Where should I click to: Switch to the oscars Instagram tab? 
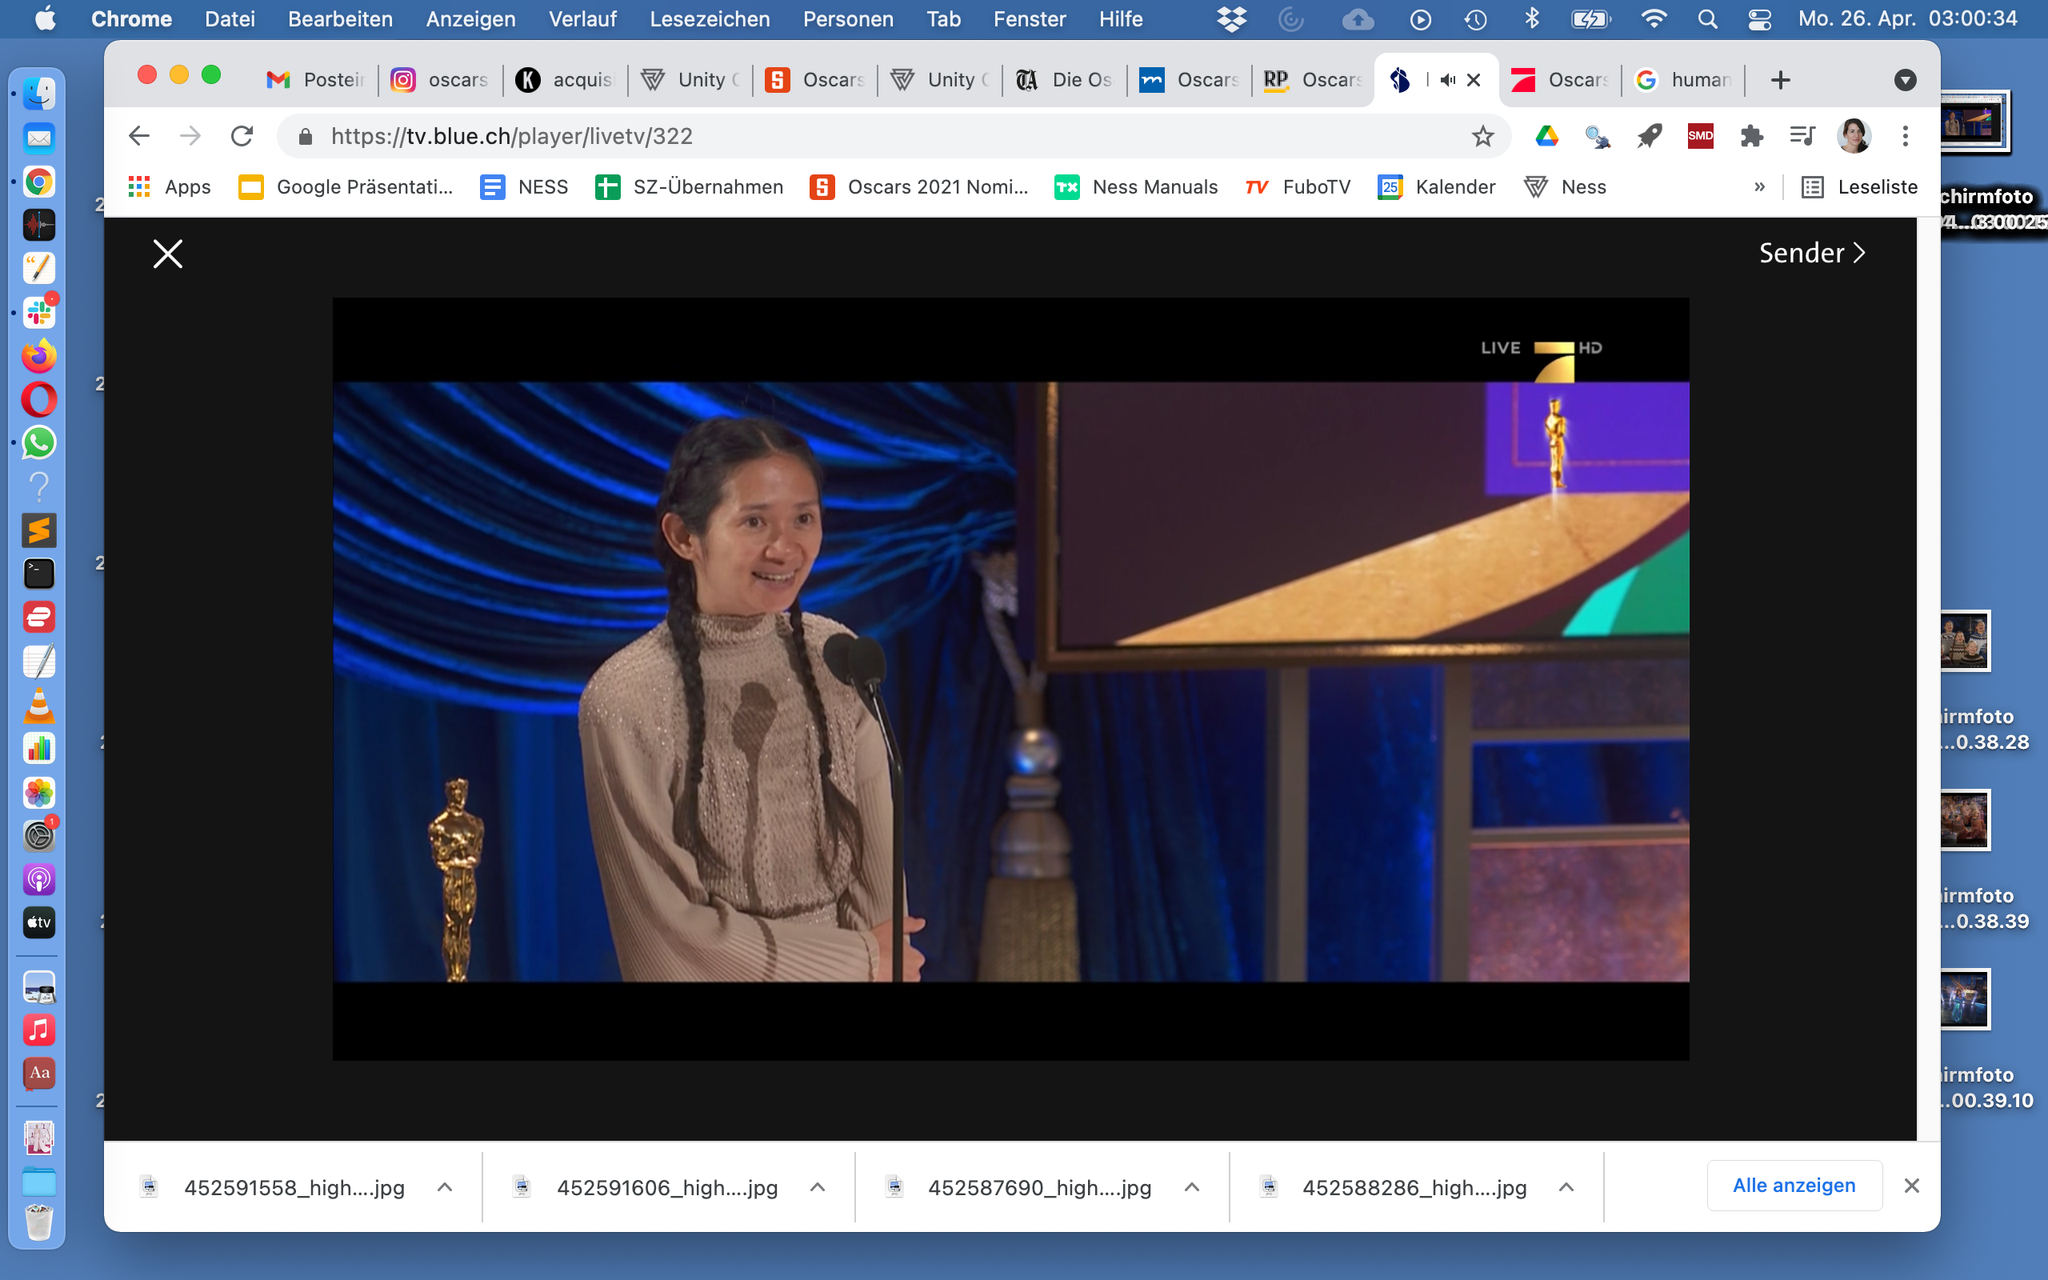point(440,80)
